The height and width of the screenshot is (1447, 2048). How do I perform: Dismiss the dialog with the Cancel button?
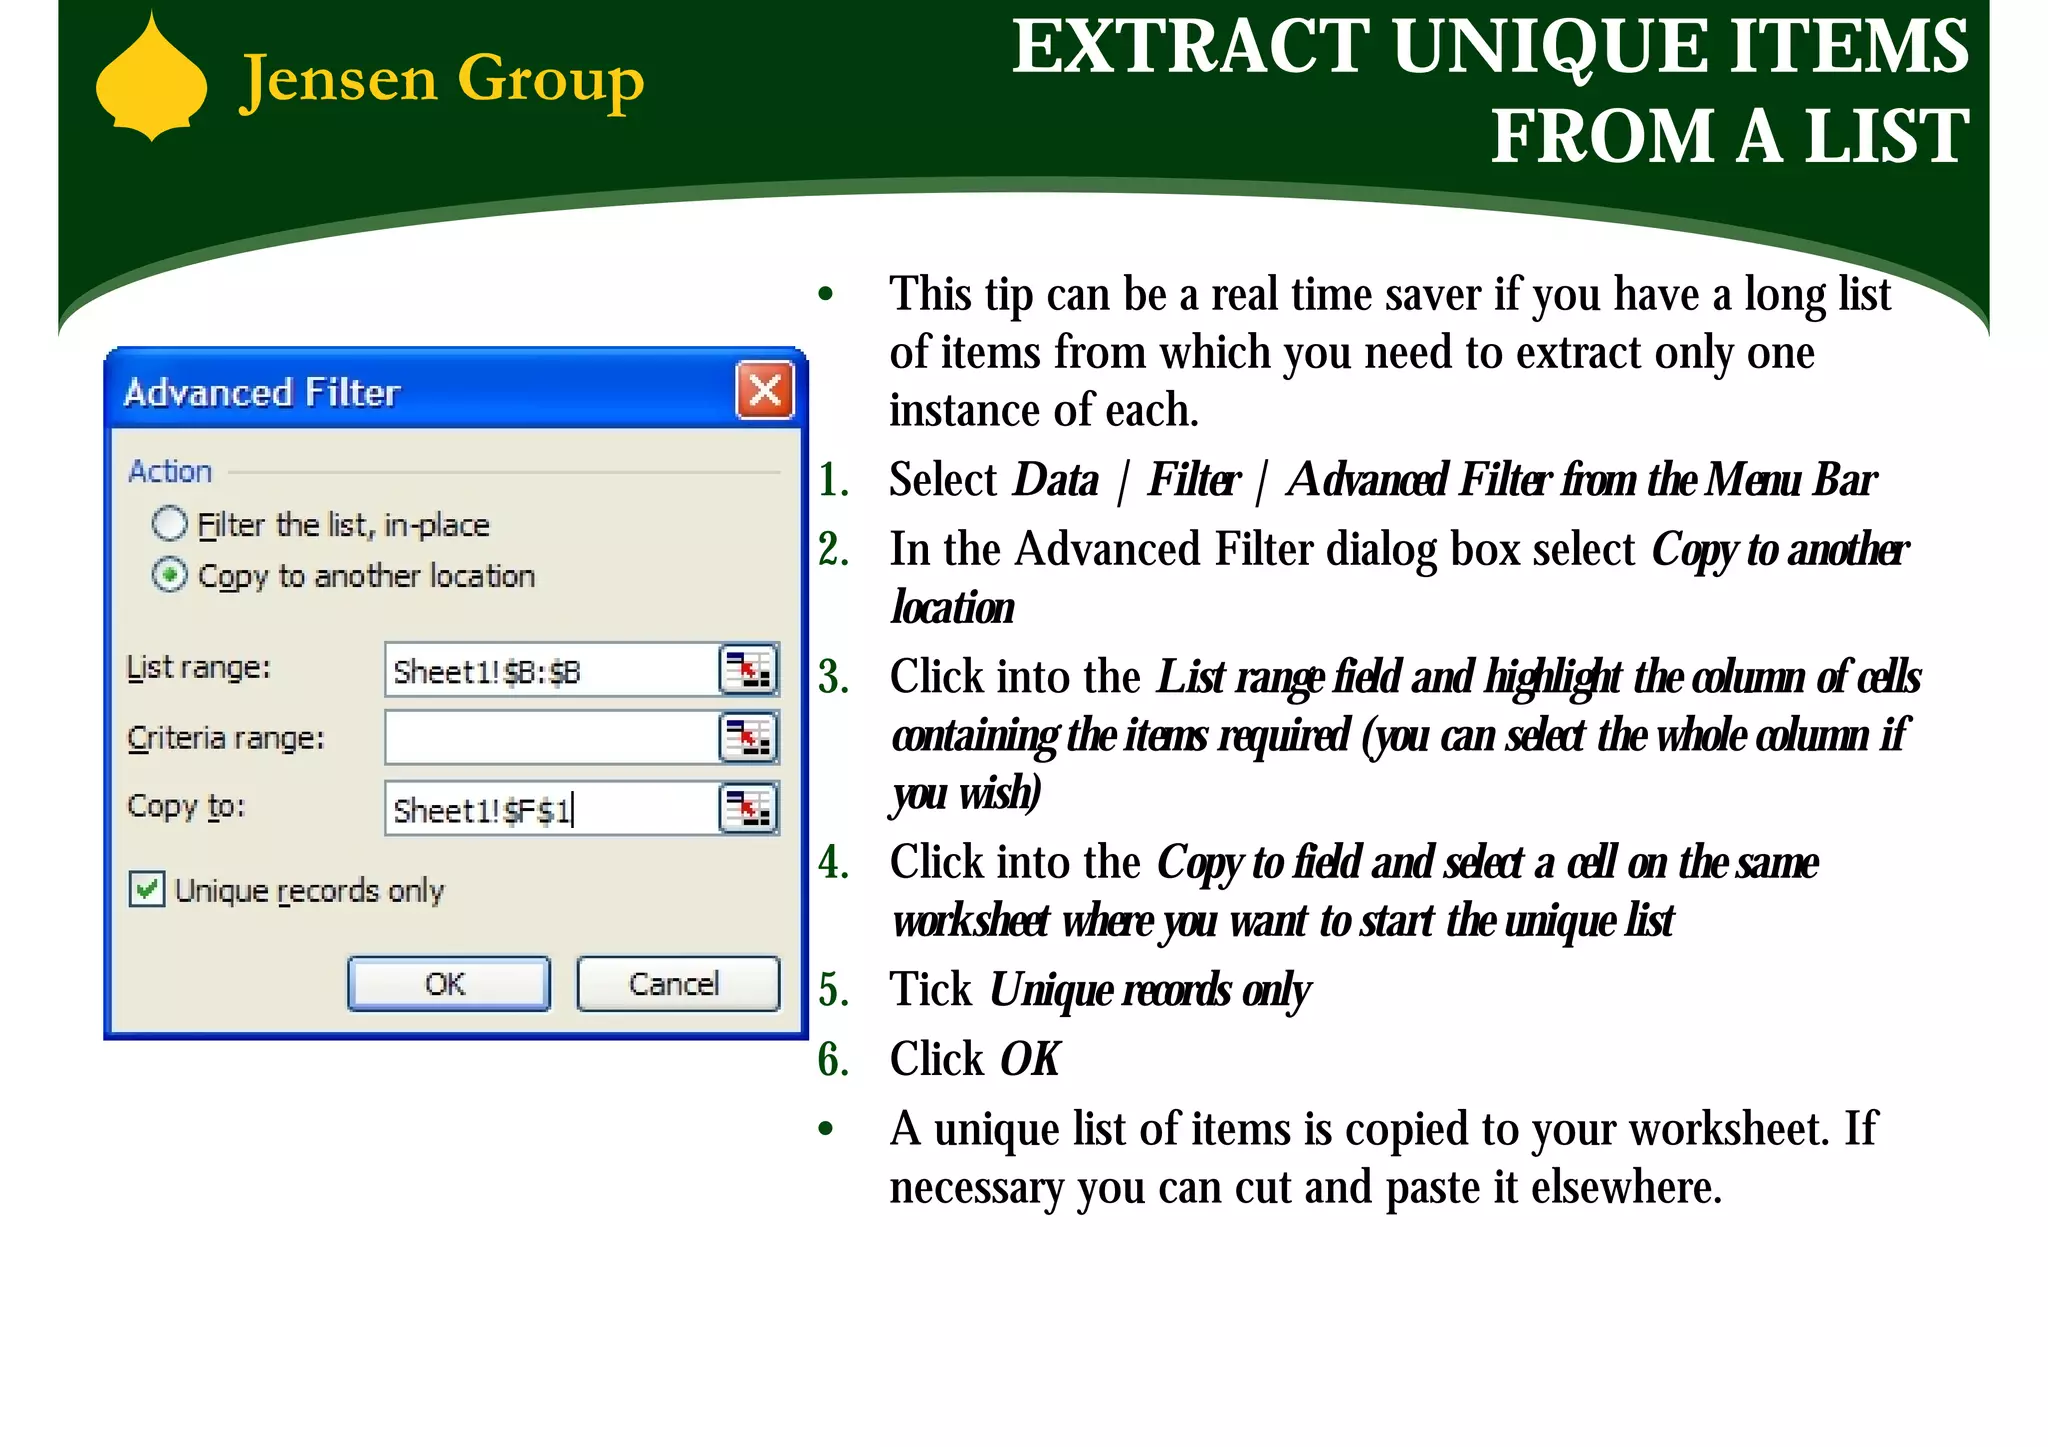(677, 984)
